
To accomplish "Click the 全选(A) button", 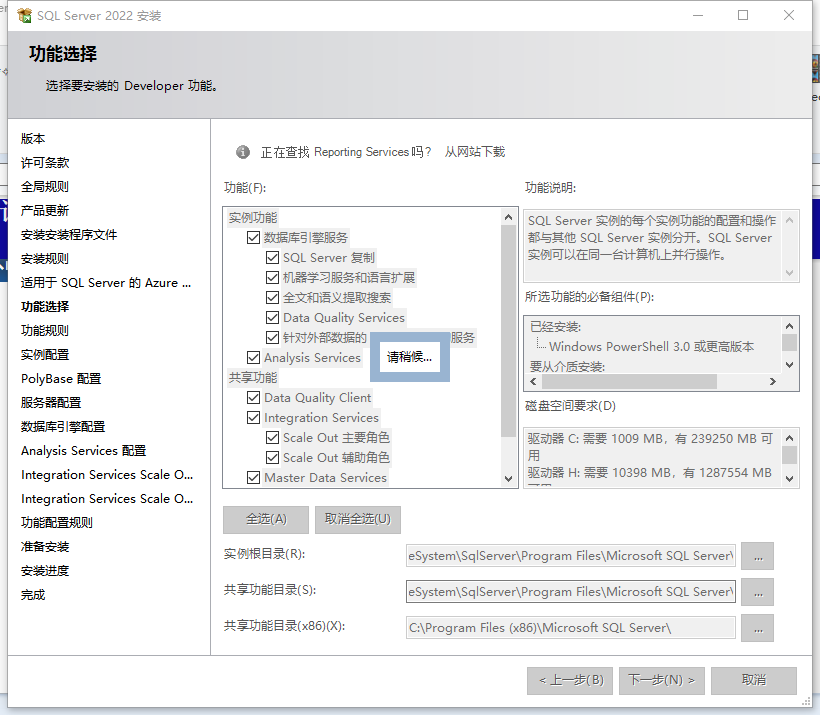I will [266, 519].
